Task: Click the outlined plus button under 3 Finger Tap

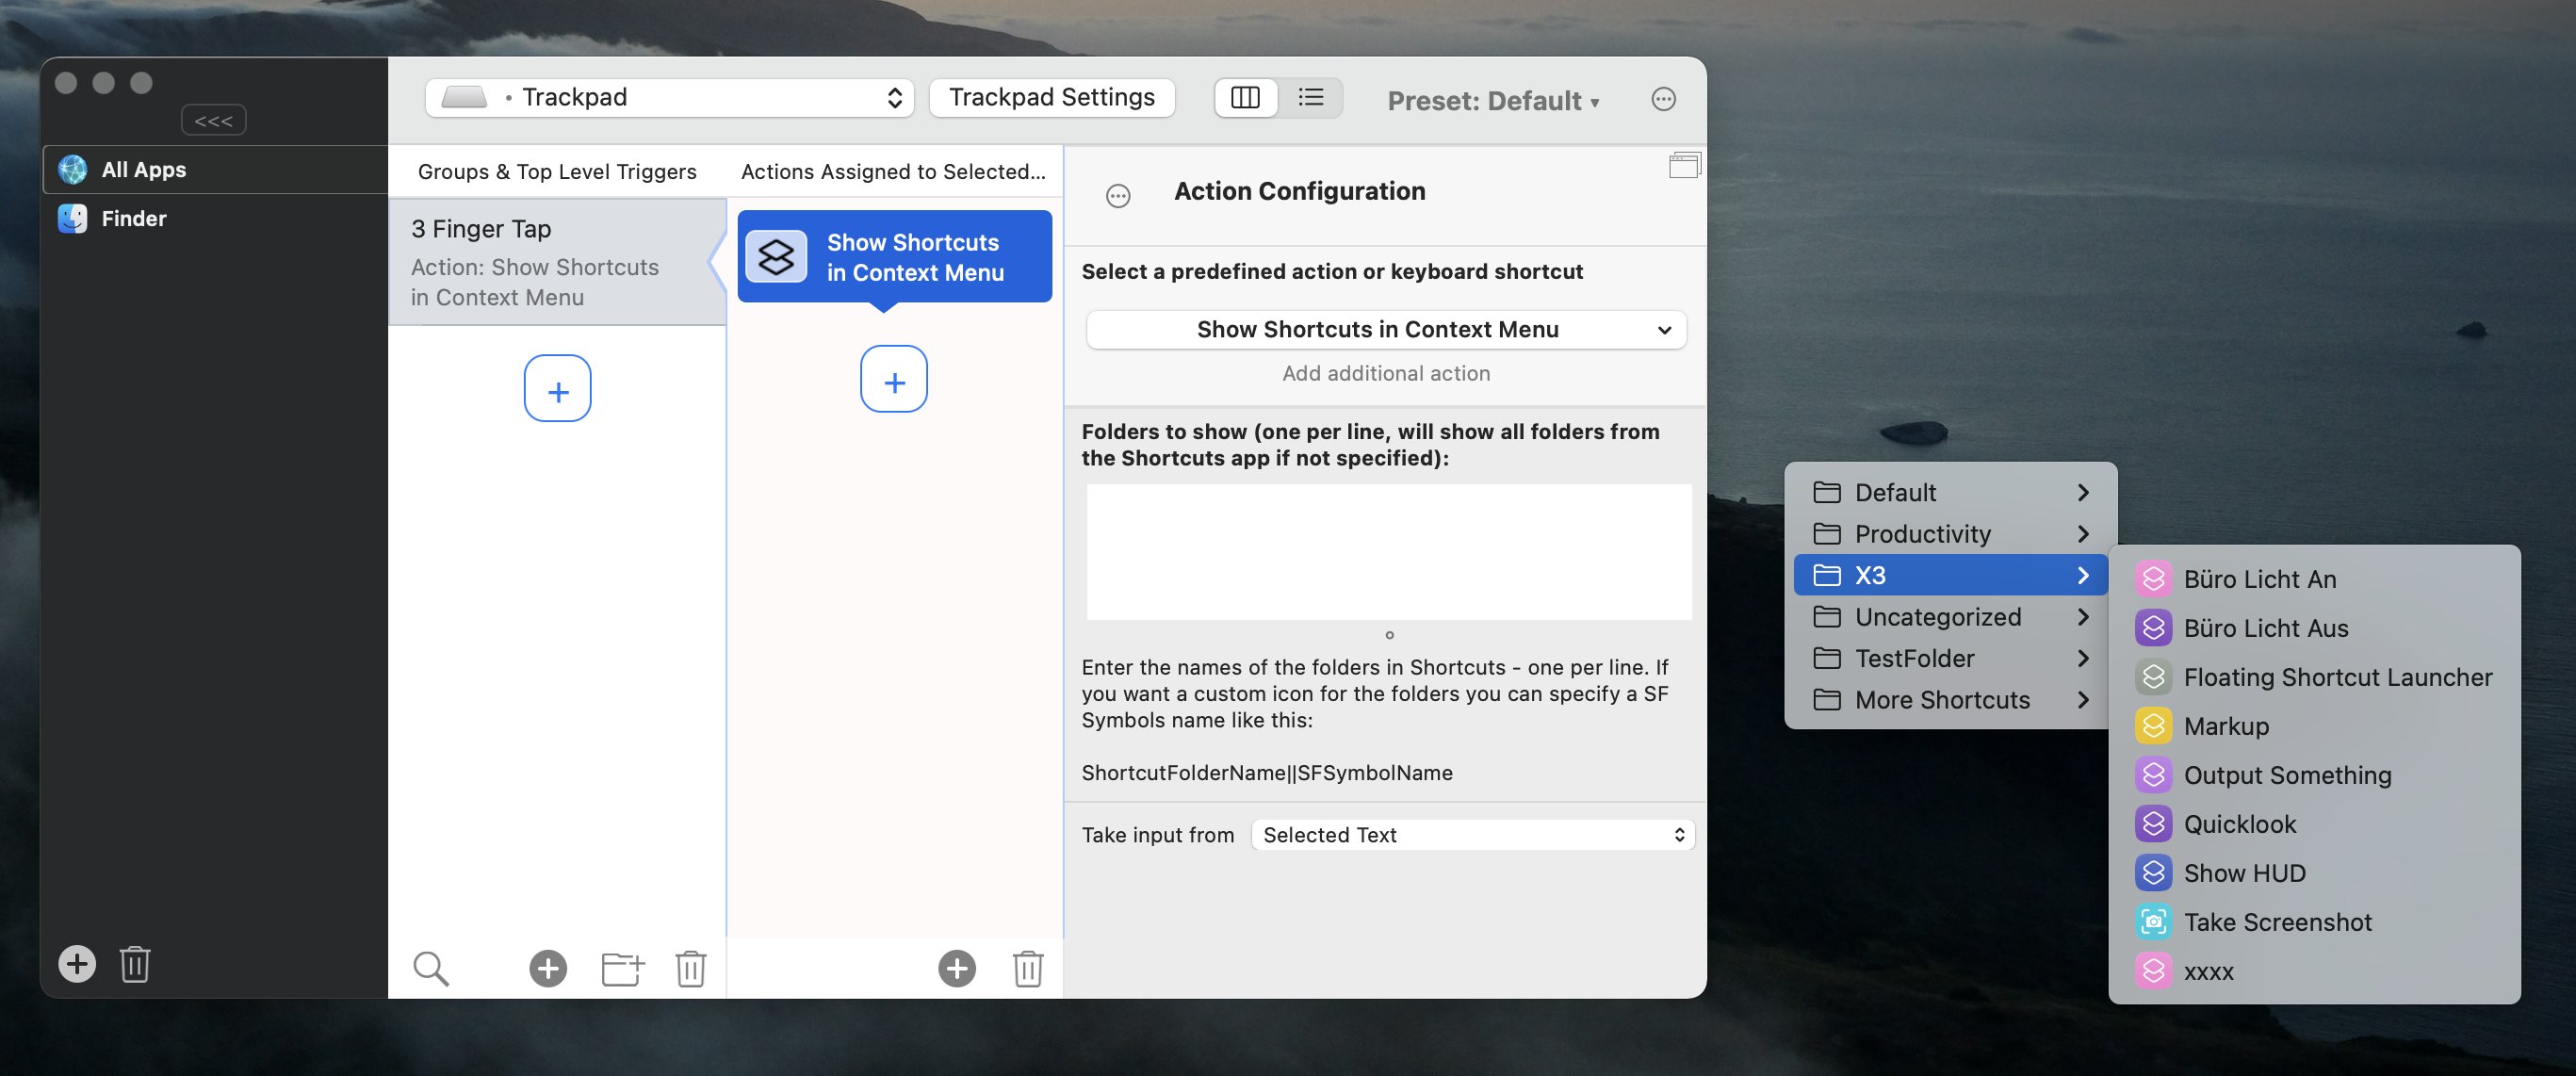Action: 557,388
